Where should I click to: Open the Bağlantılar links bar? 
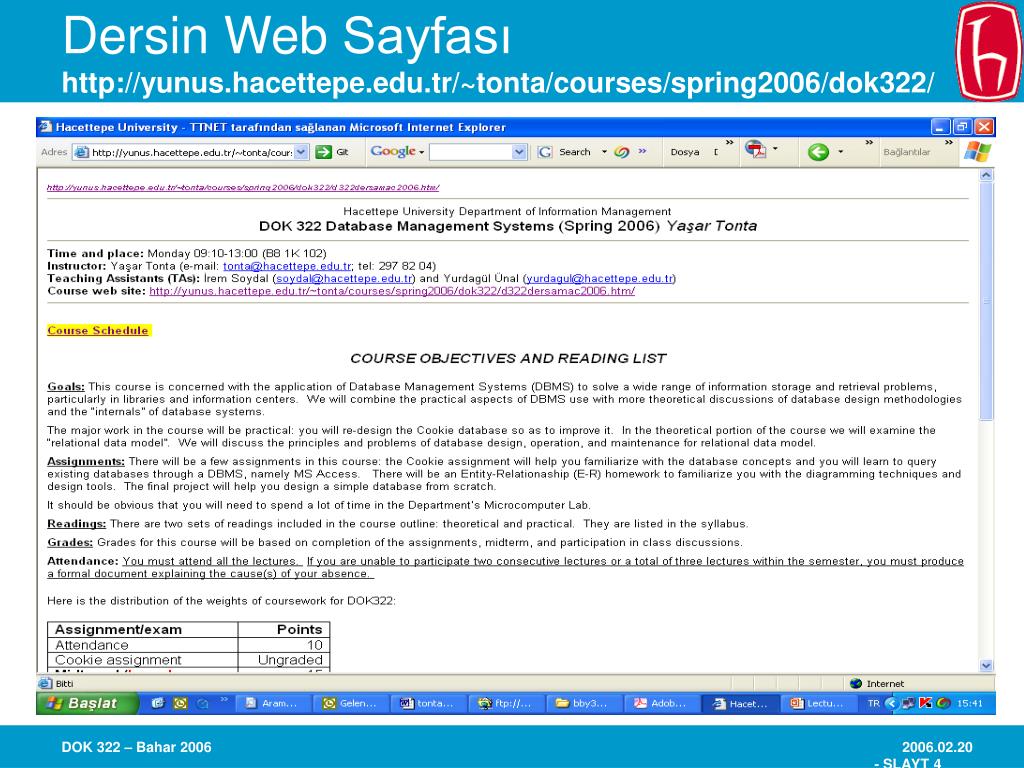pyautogui.click(x=906, y=152)
